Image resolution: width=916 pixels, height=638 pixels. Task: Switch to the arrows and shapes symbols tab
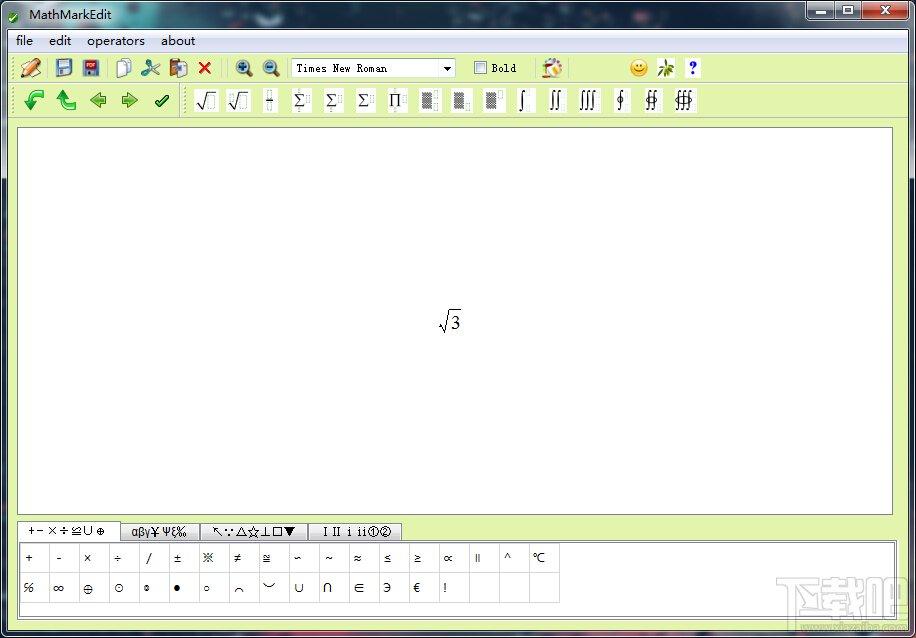254,532
